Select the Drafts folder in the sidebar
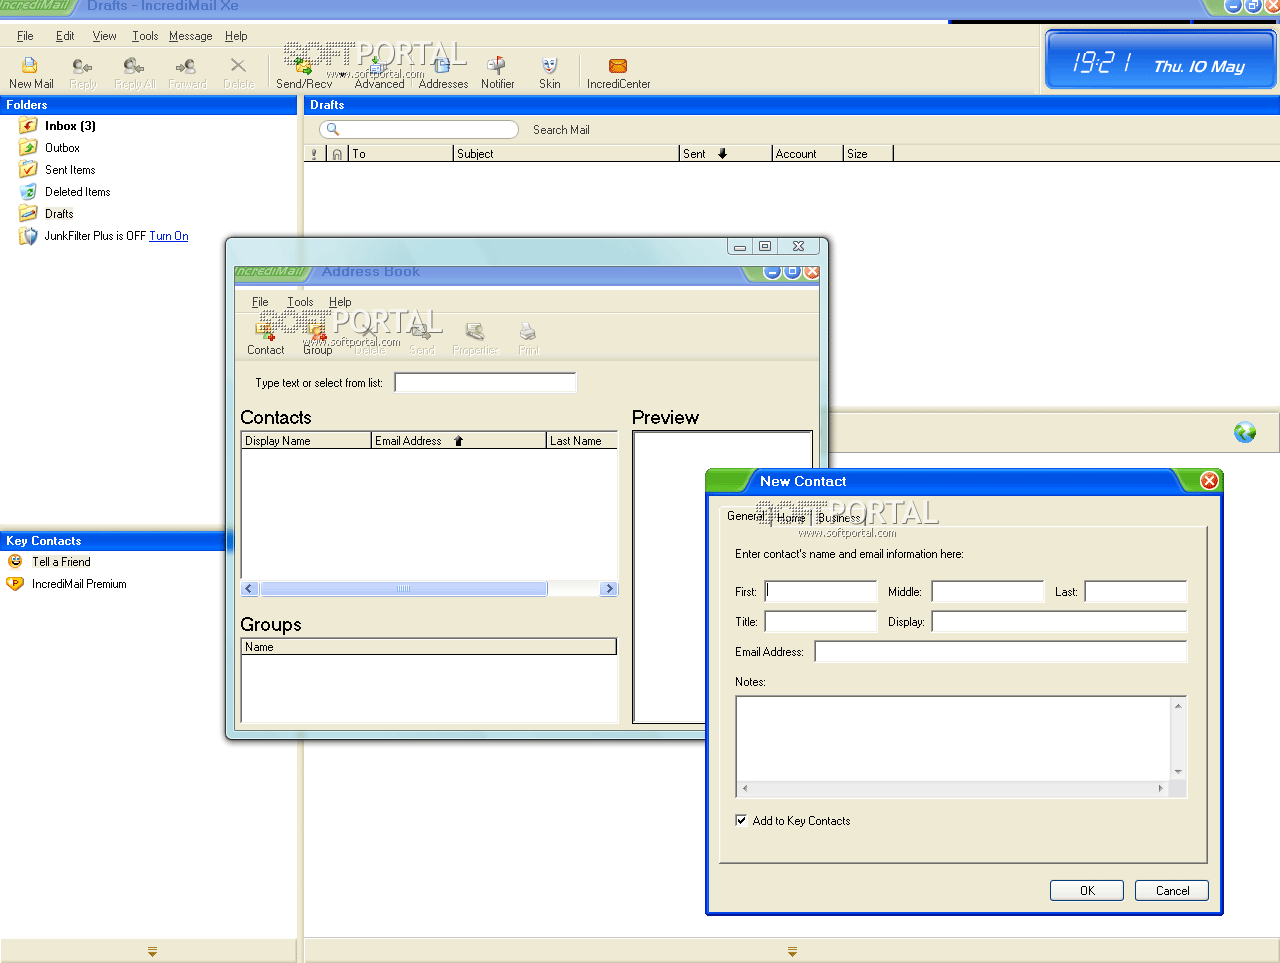The width and height of the screenshot is (1280, 963). 59,214
